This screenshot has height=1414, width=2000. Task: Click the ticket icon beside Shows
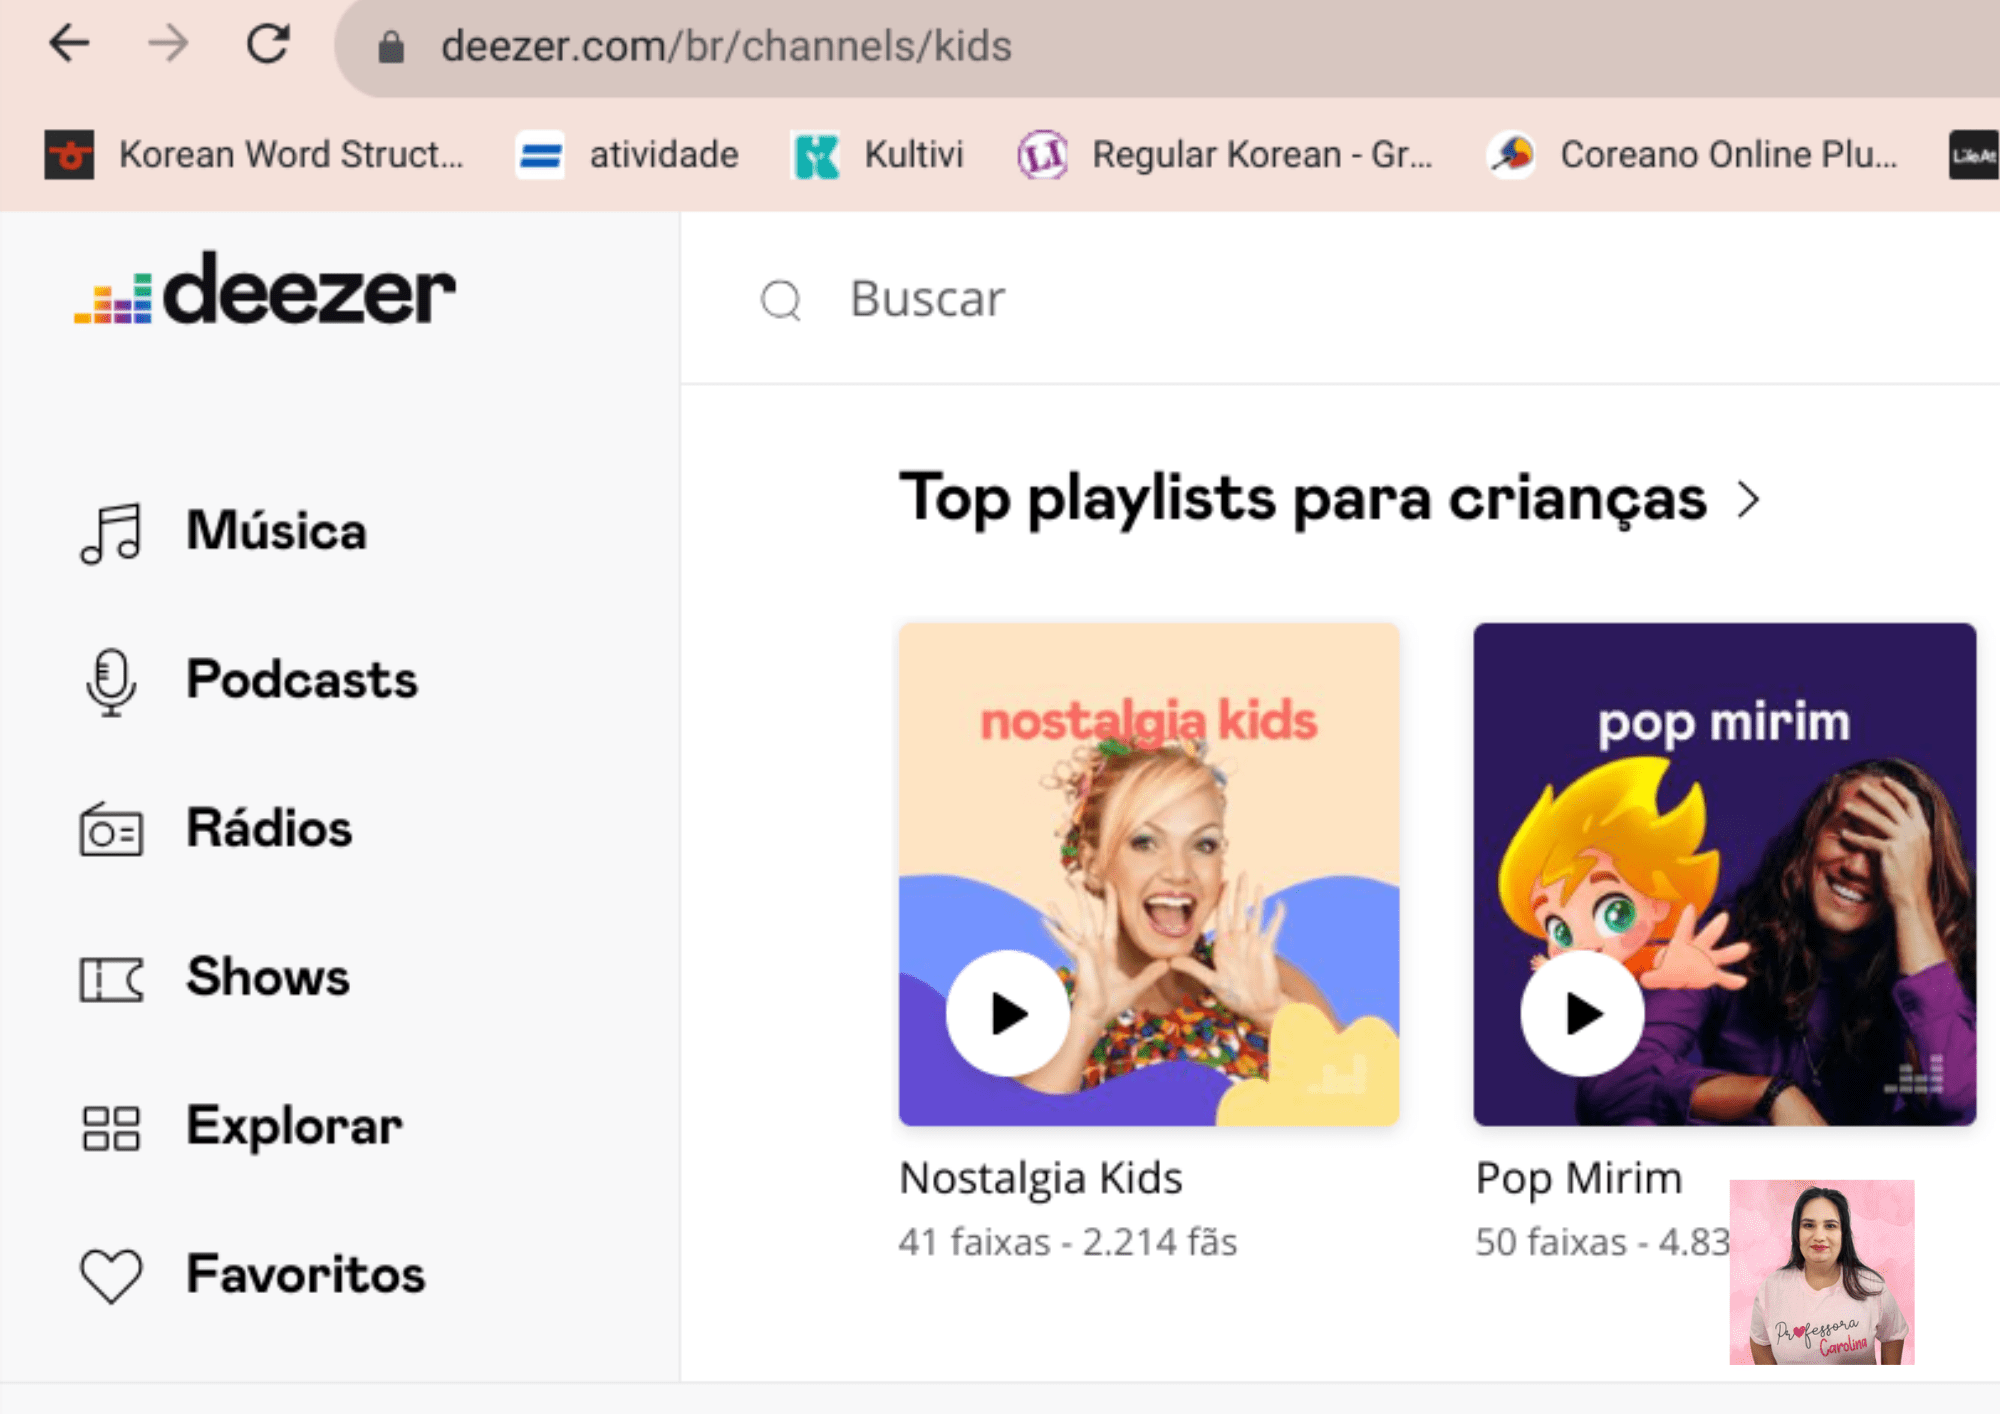point(111,979)
